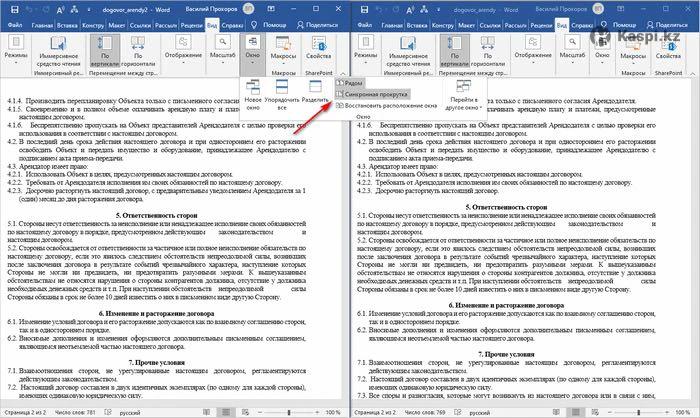Screen dimensions: 700x418
Task: Click the Разделить window icon
Action: [x=316, y=93]
